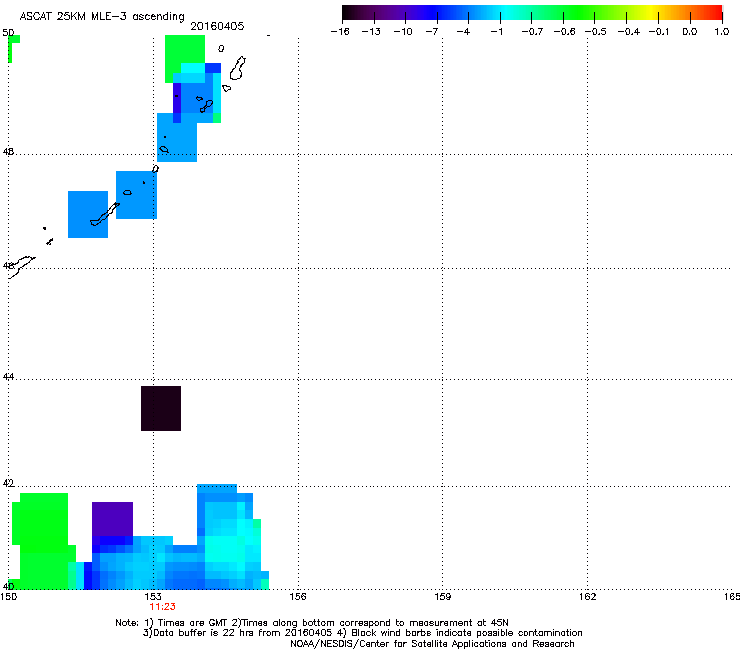Click the colorbar label '-4'
The image size is (740, 650).
463,32
